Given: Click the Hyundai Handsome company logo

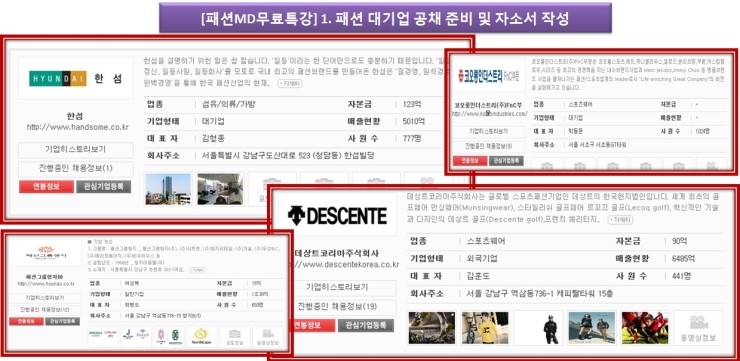Looking at the screenshot, I should click(x=76, y=78).
